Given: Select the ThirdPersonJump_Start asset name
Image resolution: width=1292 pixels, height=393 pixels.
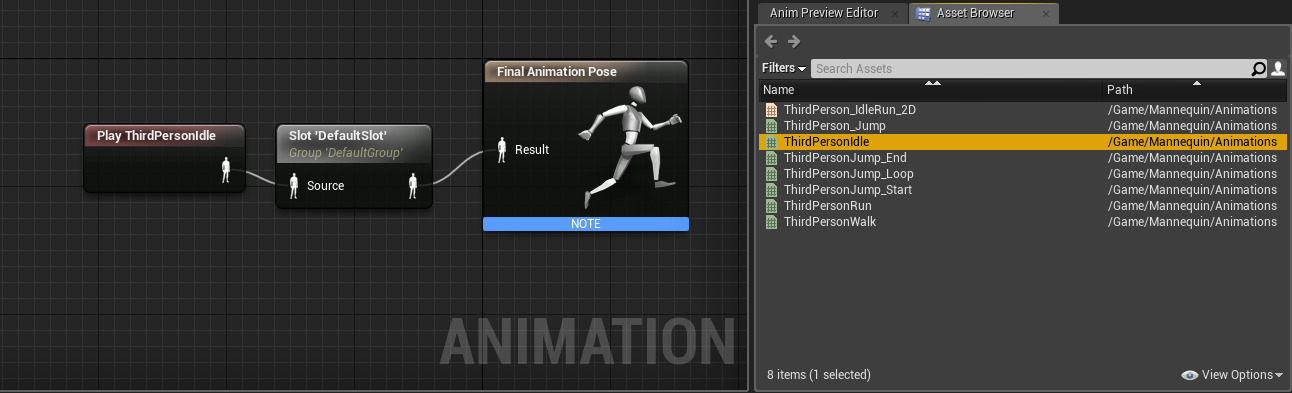Looking at the screenshot, I should pos(848,190).
